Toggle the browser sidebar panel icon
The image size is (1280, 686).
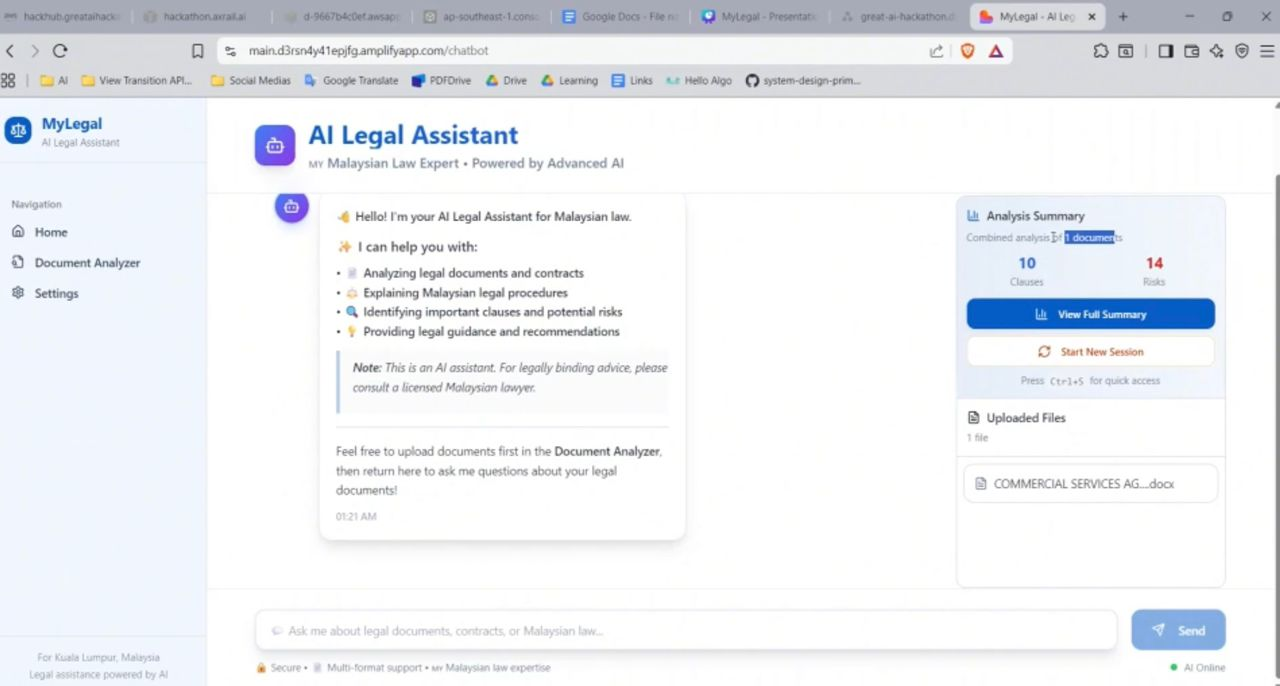coord(1165,50)
